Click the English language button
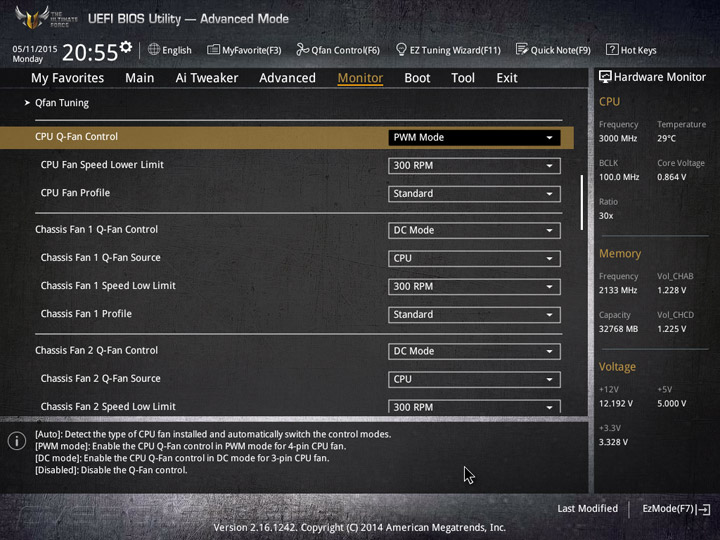 [x=177, y=50]
